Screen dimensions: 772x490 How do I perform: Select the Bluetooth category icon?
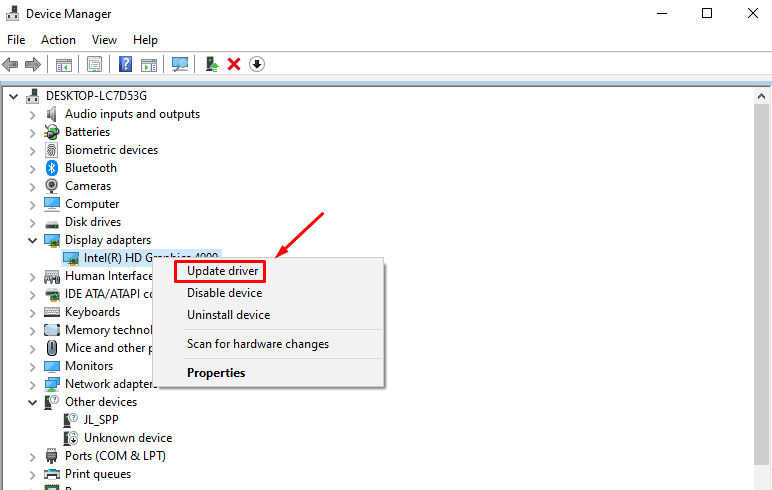pyautogui.click(x=52, y=168)
